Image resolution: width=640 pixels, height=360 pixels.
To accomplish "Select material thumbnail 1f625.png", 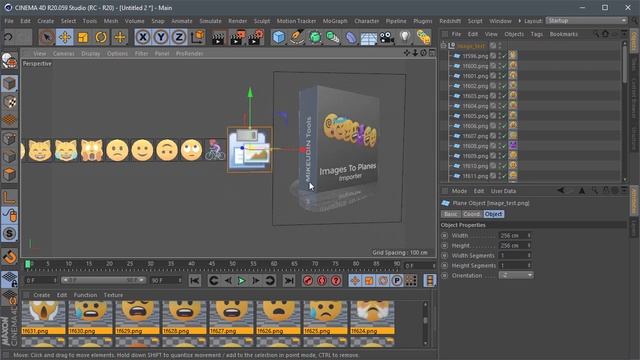I will (325, 318).
